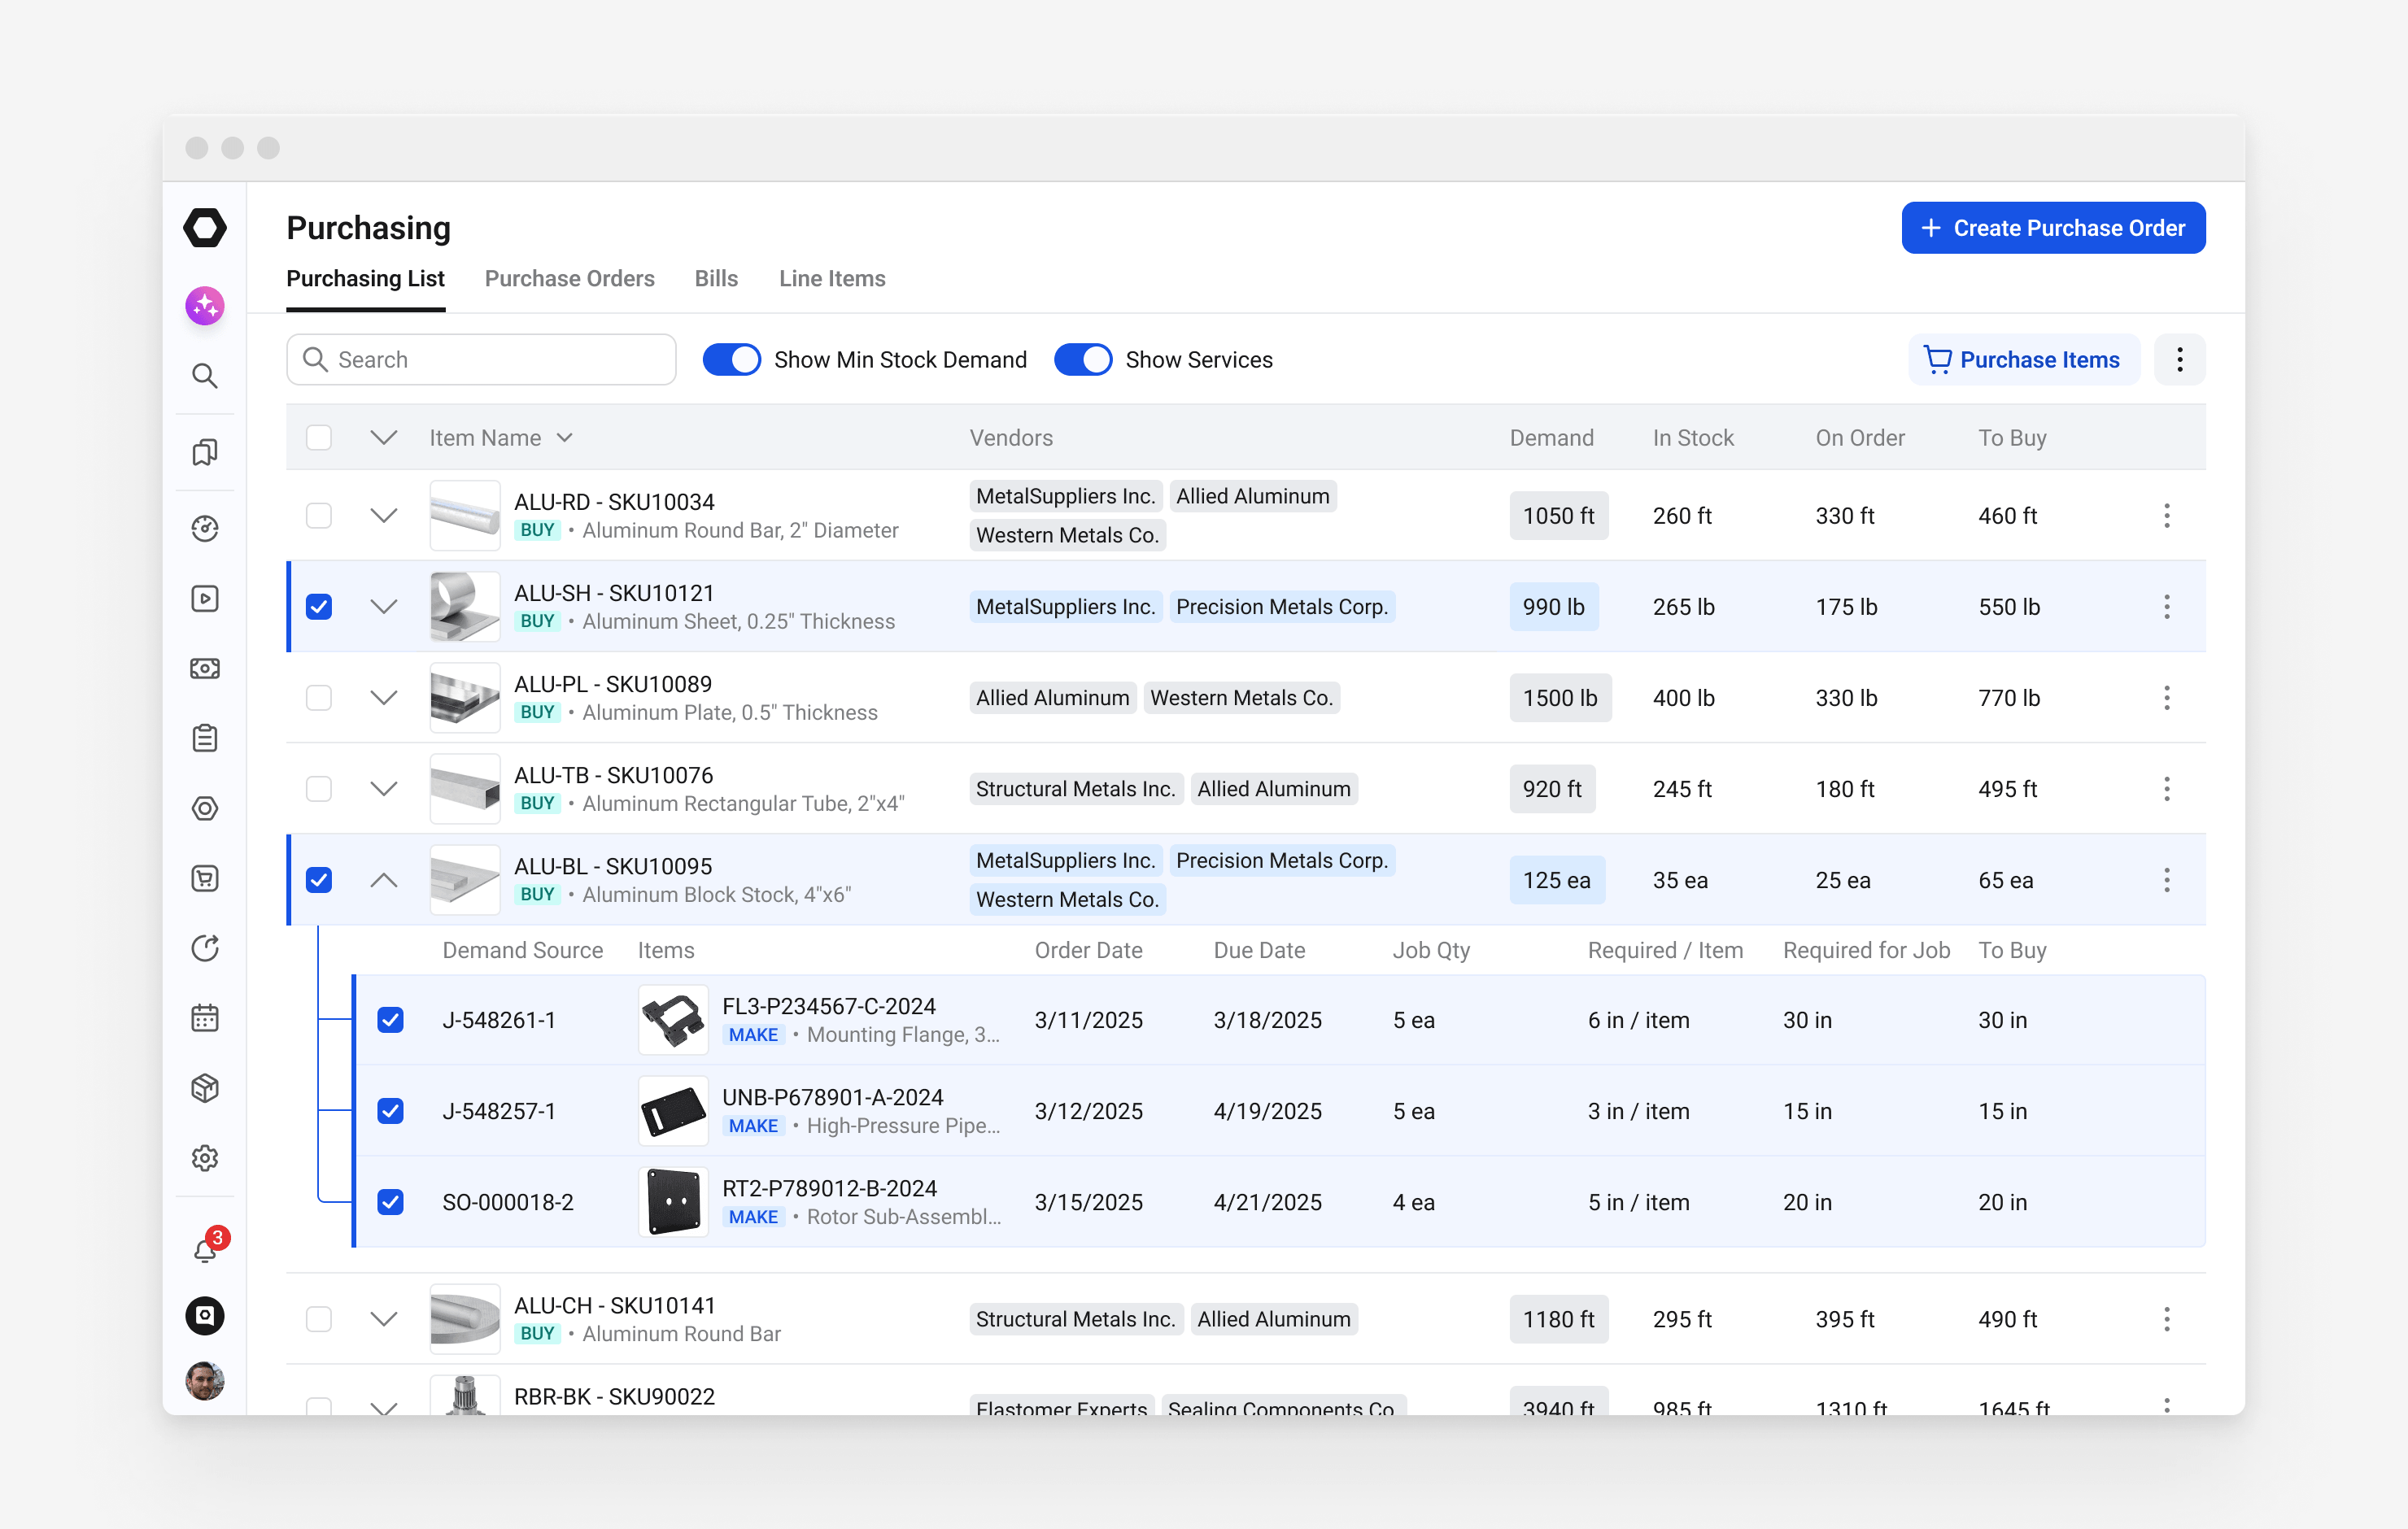The height and width of the screenshot is (1529, 2408).
Task: Click the sidebar search magnifier icon
Action: (205, 376)
